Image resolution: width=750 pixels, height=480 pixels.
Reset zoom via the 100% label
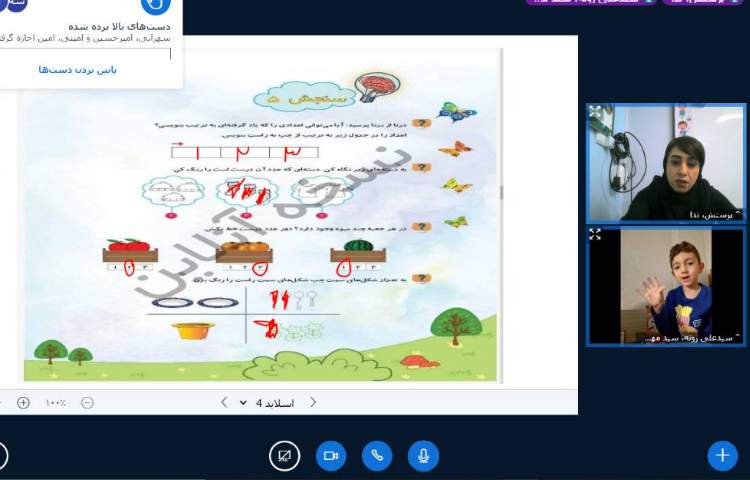pos(55,402)
